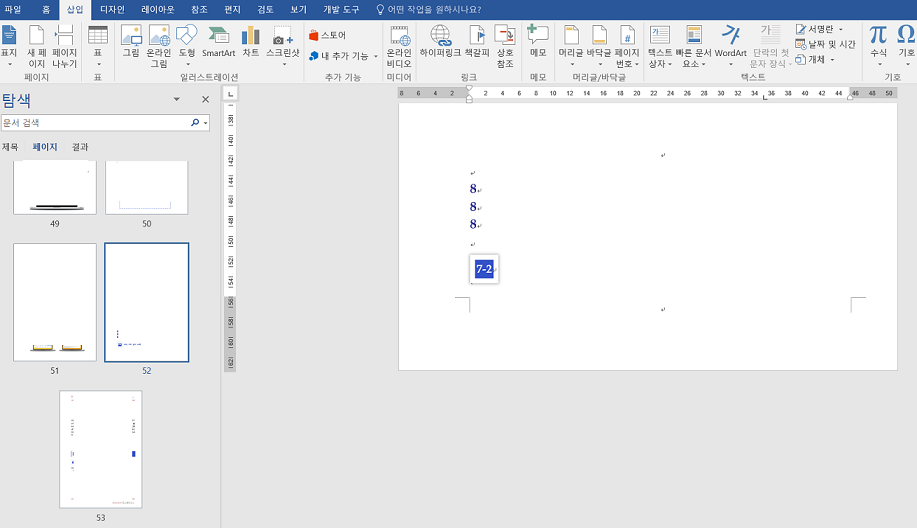Click the SmartArt icon

pyautogui.click(x=218, y=41)
